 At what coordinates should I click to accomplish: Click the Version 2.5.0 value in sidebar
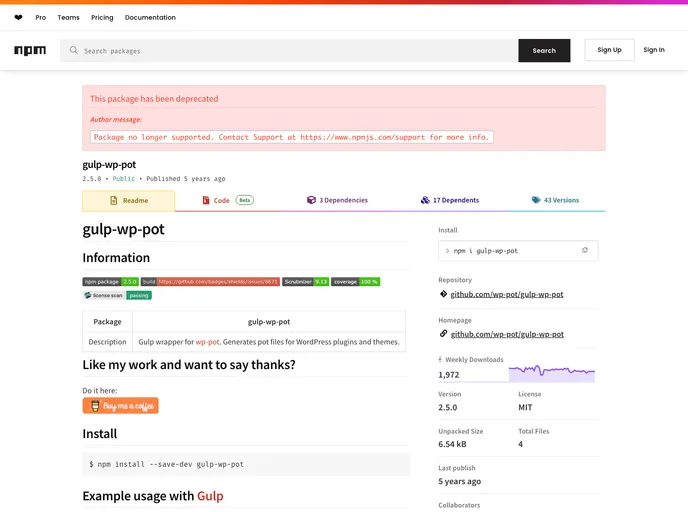(x=448, y=407)
